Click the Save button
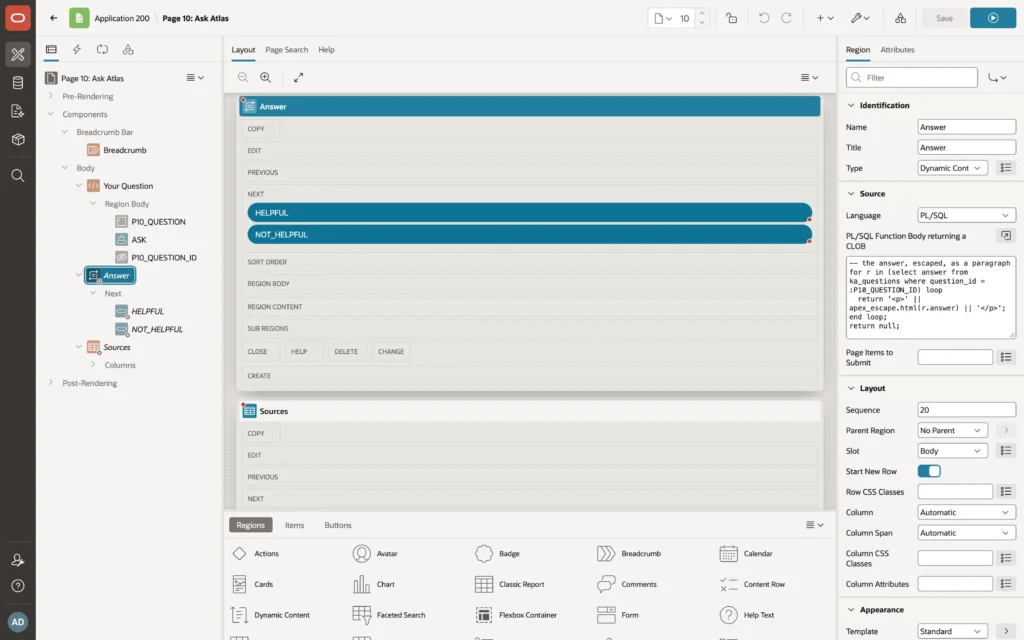Screen dimensions: 1024x640 pos(944,18)
